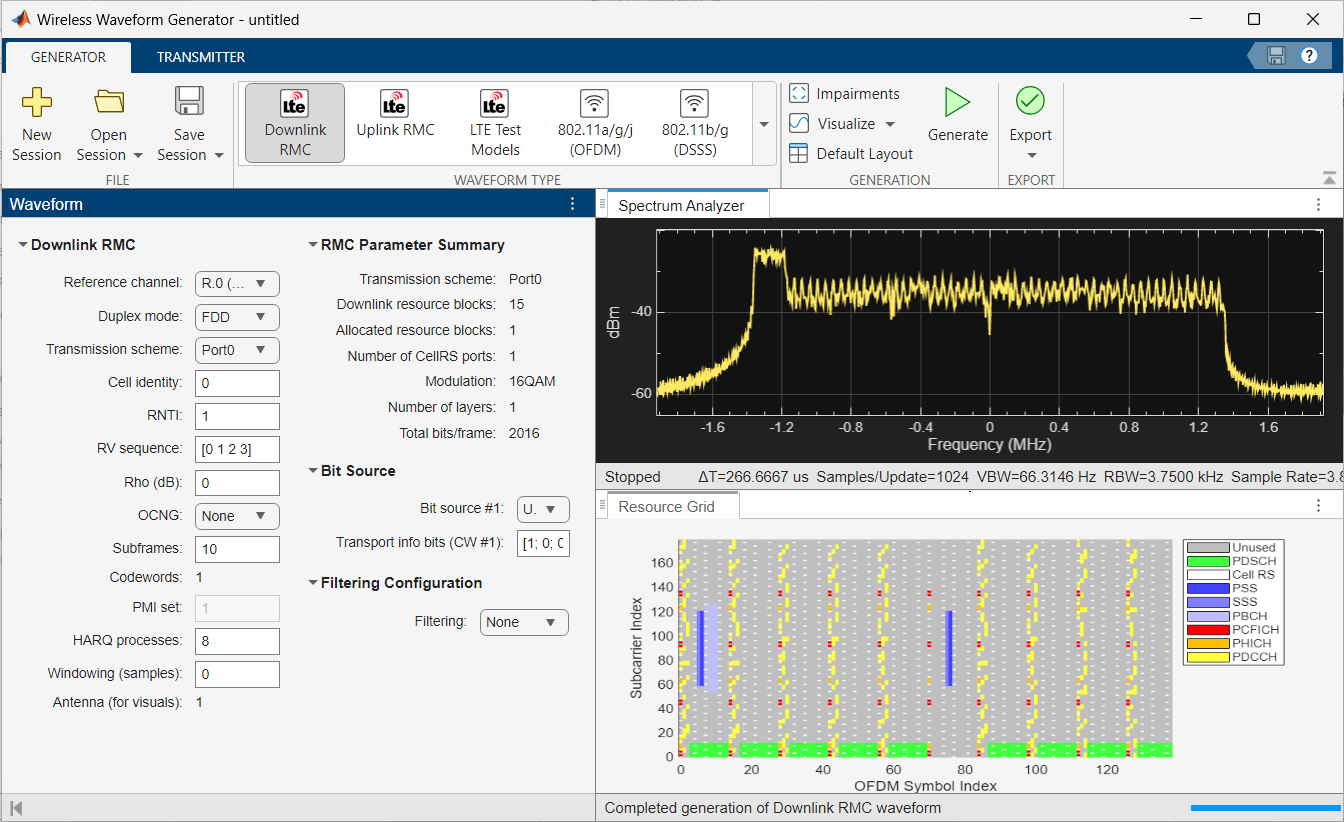Save session using the floppy disk icon
1344x822 pixels.
[189, 103]
